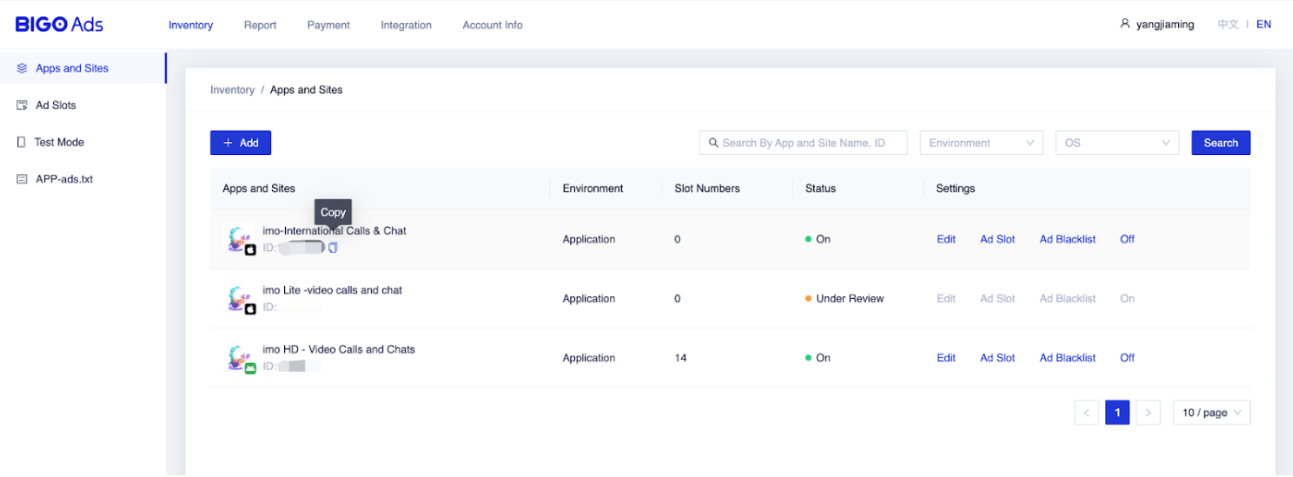The height and width of the screenshot is (477, 1293).
Task: Turn Off the imo-International Calls & Chat app
Action: click(x=1127, y=239)
